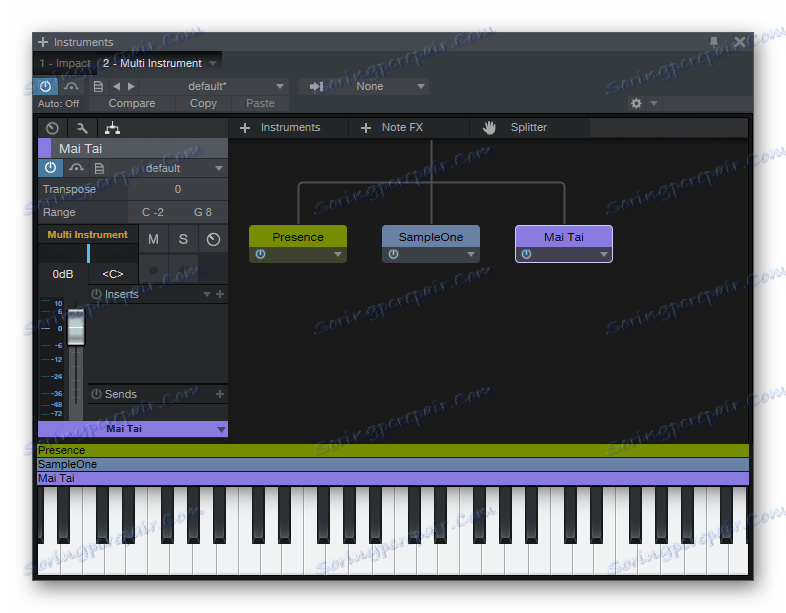Click the 0dB volume value
Viewport: 786px width, 613px height.
click(x=63, y=274)
